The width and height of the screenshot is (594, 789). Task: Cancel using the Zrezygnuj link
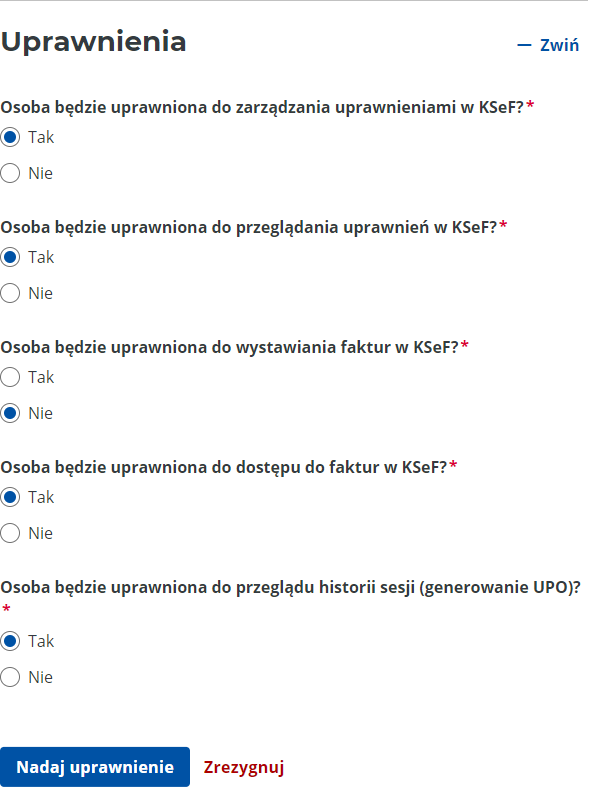[244, 767]
